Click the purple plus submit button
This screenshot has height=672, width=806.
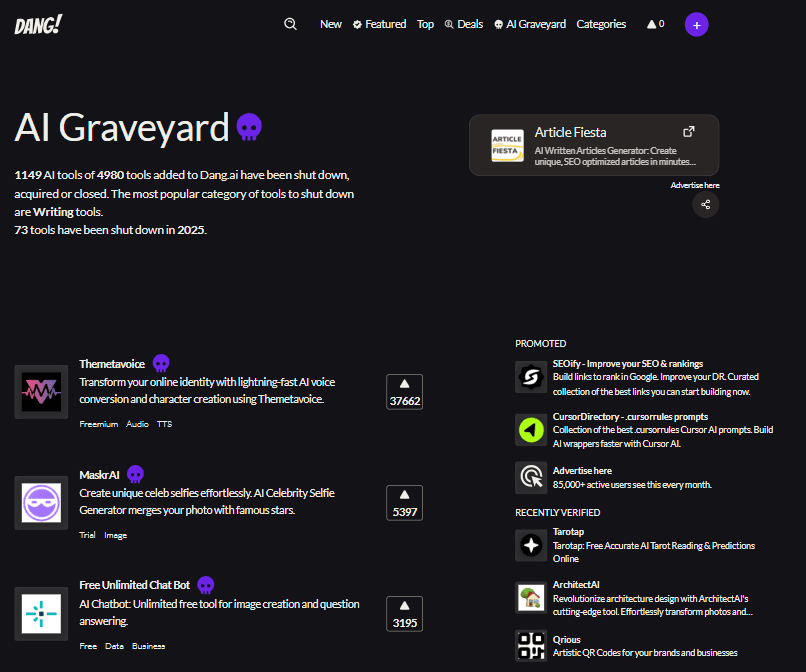(696, 24)
